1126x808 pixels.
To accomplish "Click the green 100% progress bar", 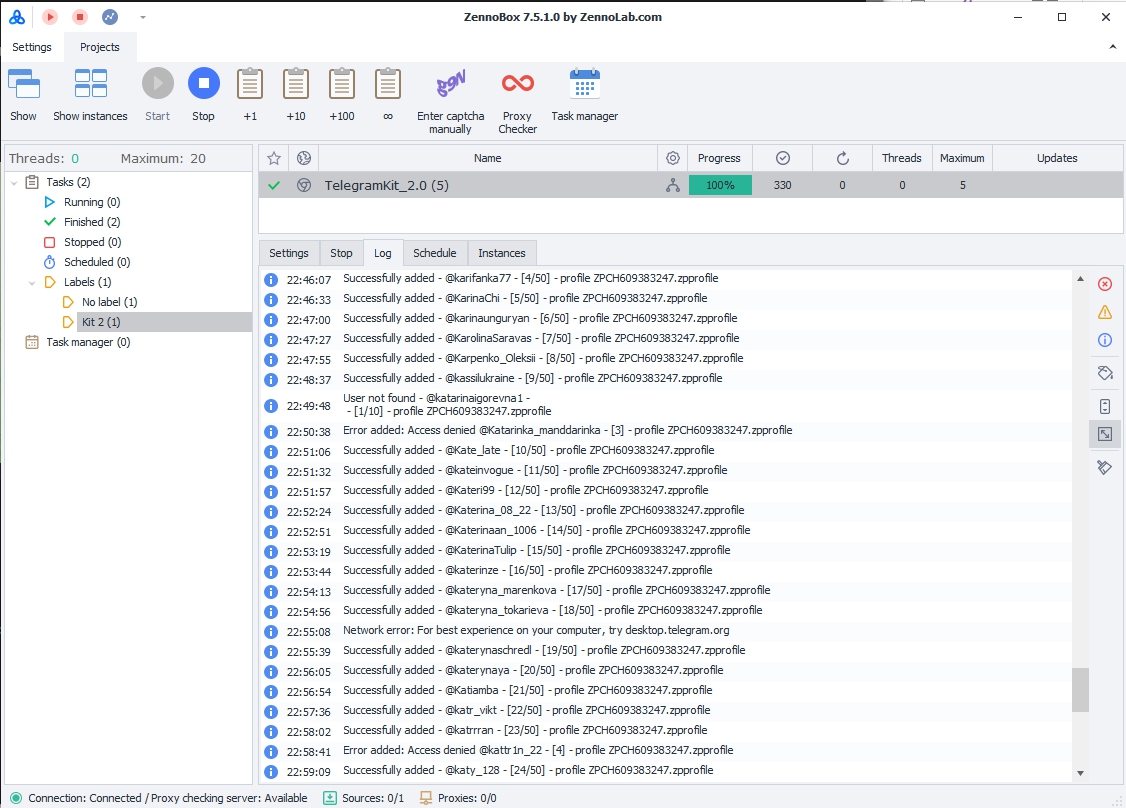I will tap(720, 185).
